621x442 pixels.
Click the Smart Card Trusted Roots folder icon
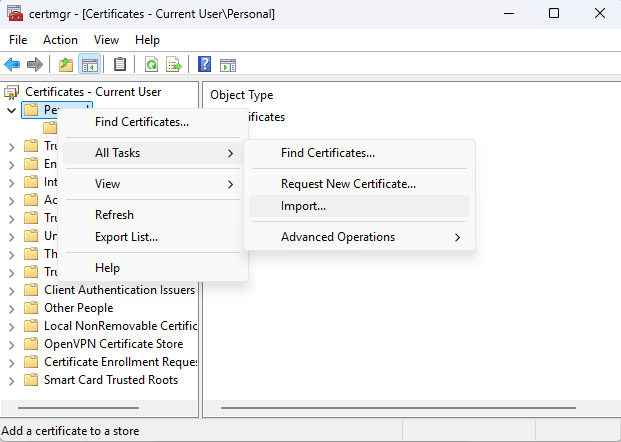click(x=31, y=380)
